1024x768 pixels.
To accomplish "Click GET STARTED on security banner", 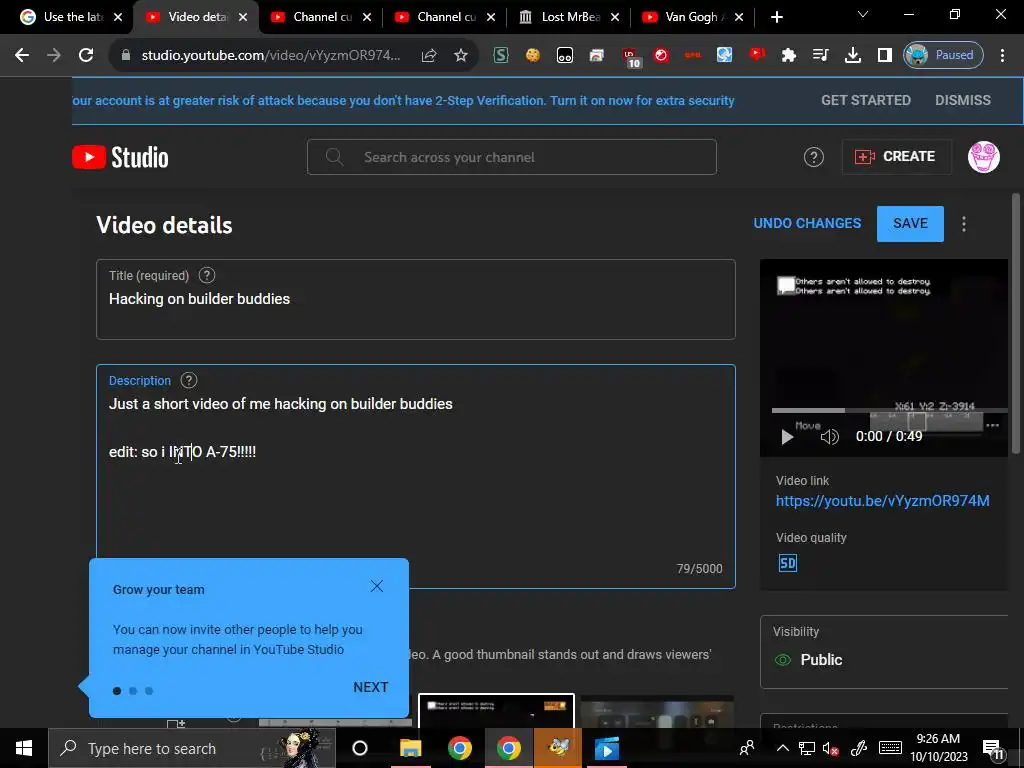I will (865, 101).
